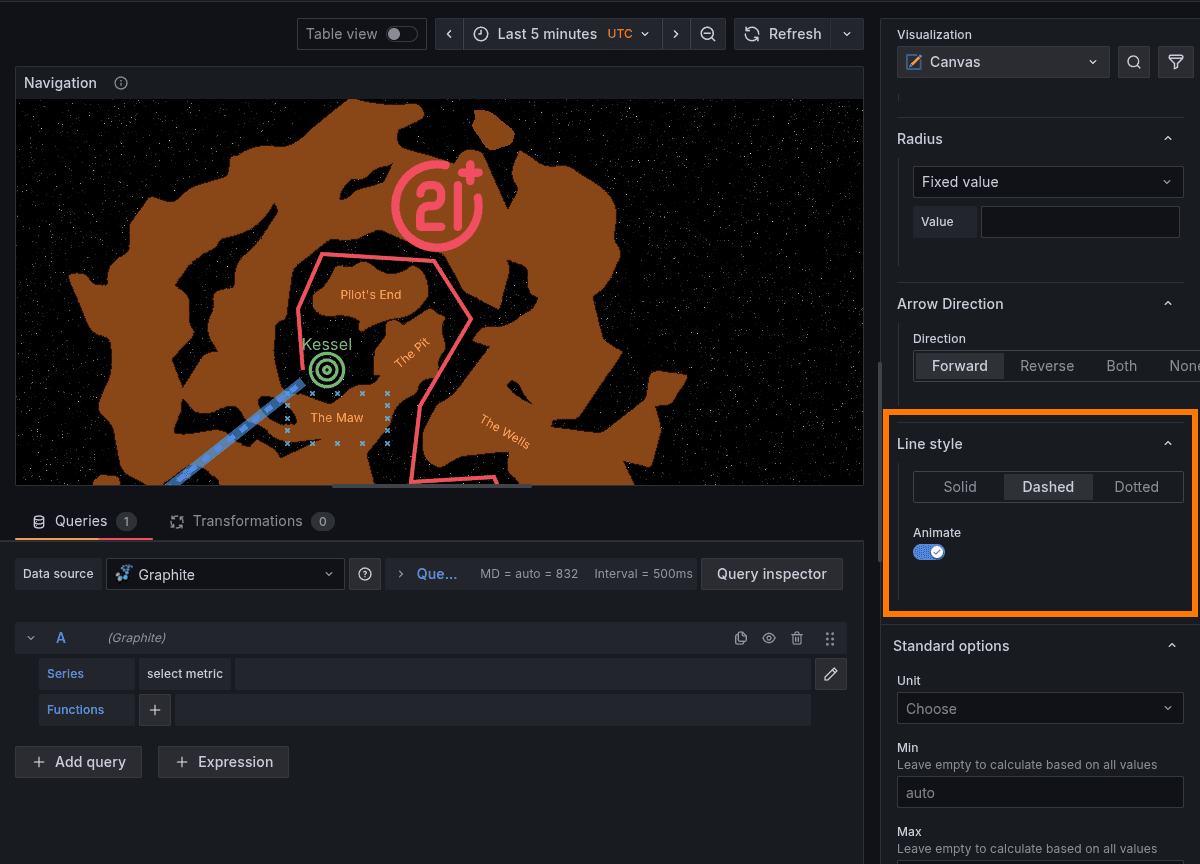Delete query A with the trash icon
This screenshot has width=1200, height=864.
(x=796, y=637)
